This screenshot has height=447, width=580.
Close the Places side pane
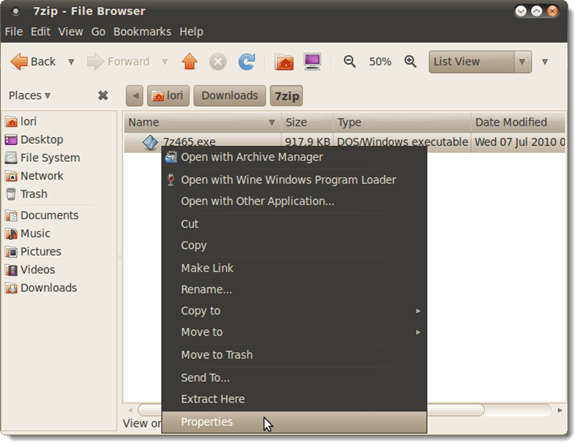[103, 95]
